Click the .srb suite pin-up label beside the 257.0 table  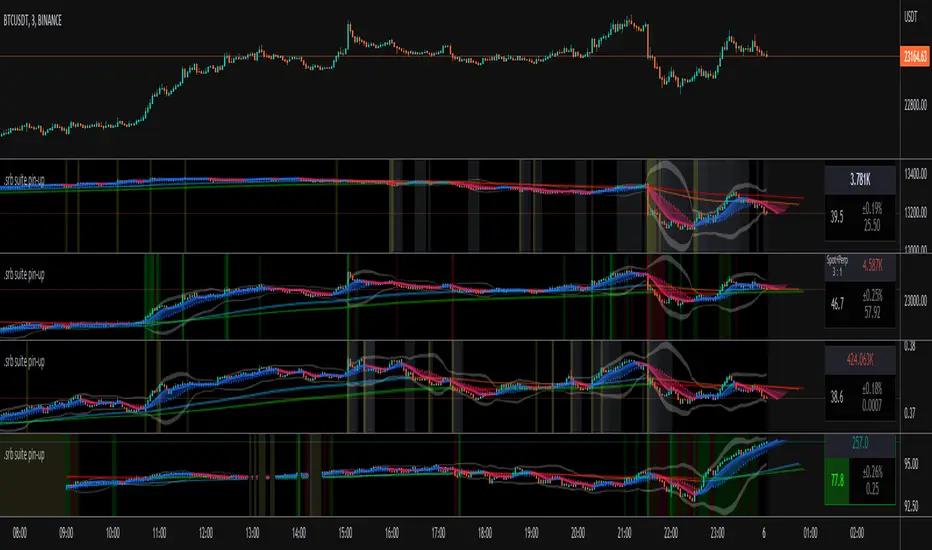click(x=24, y=455)
